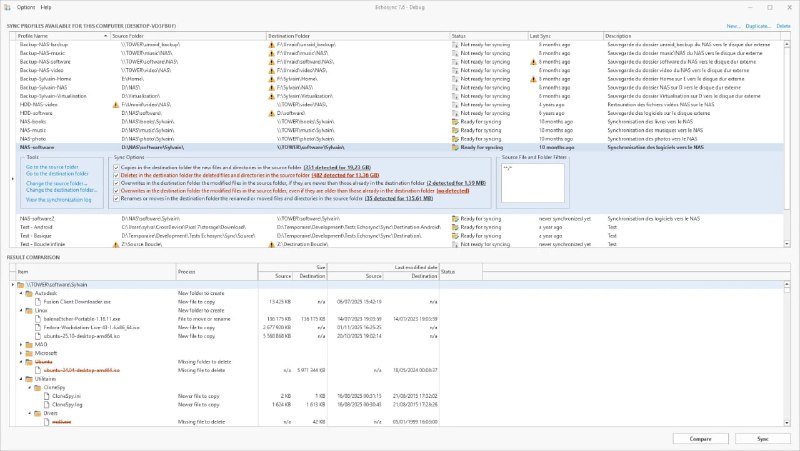The height and width of the screenshot is (451, 800).
Task: Toggle the 'Overwrites ... if they are newer' checkbox
Action: (116, 183)
